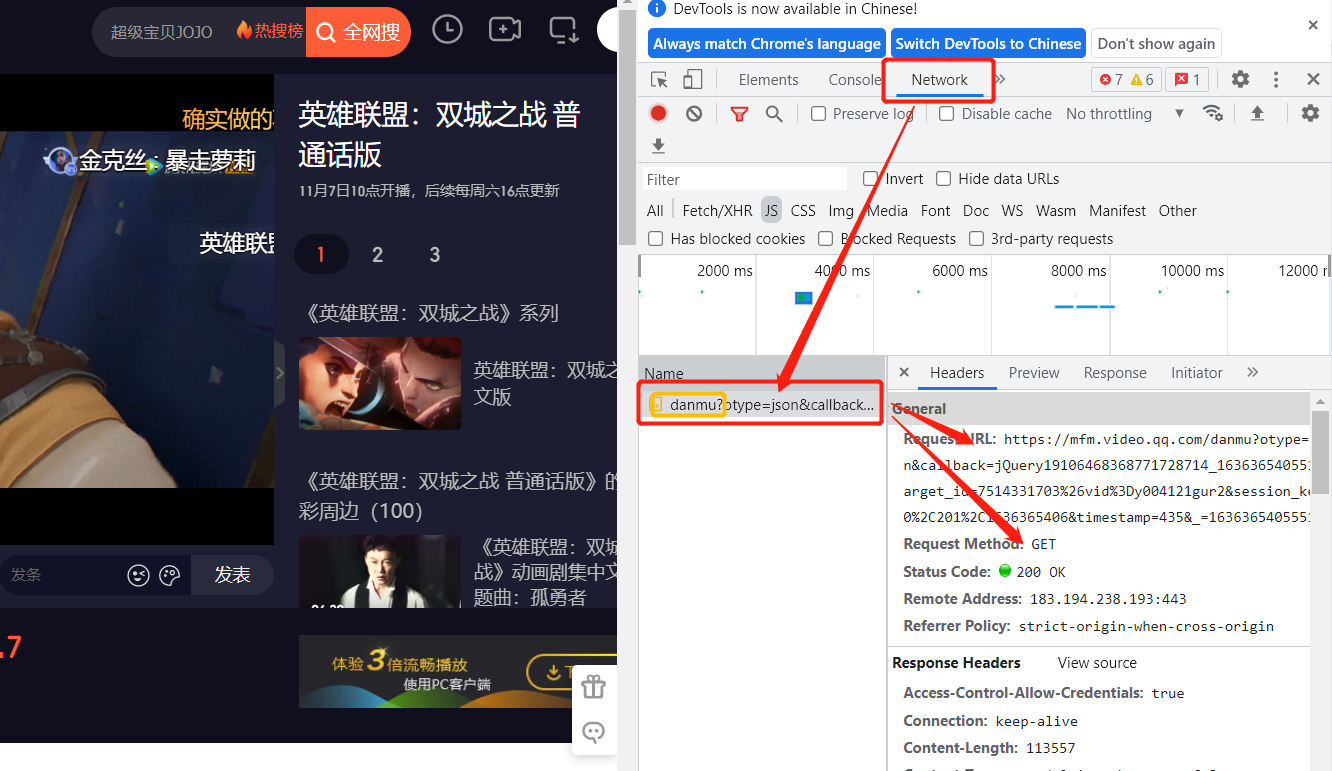1332x771 pixels.
Task: Collapse the Response Headers section
Action: [x=956, y=663]
